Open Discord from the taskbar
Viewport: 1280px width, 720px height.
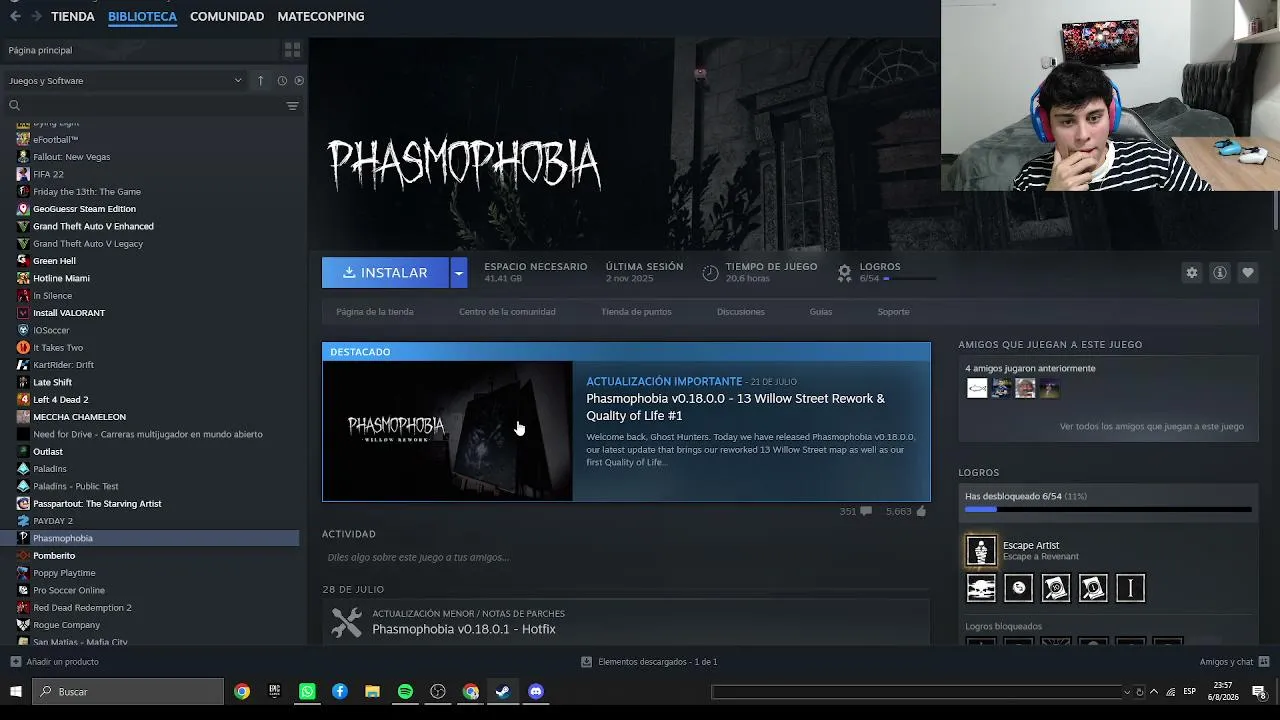point(536,691)
